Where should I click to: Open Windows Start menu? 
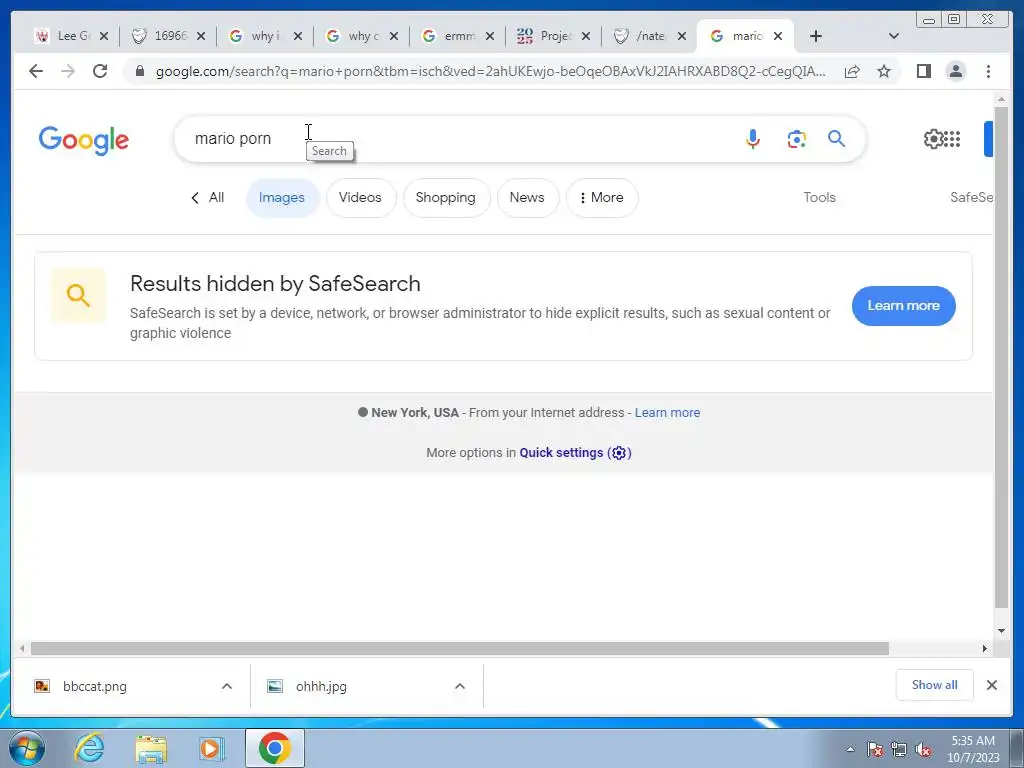click(x=27, y=748)
